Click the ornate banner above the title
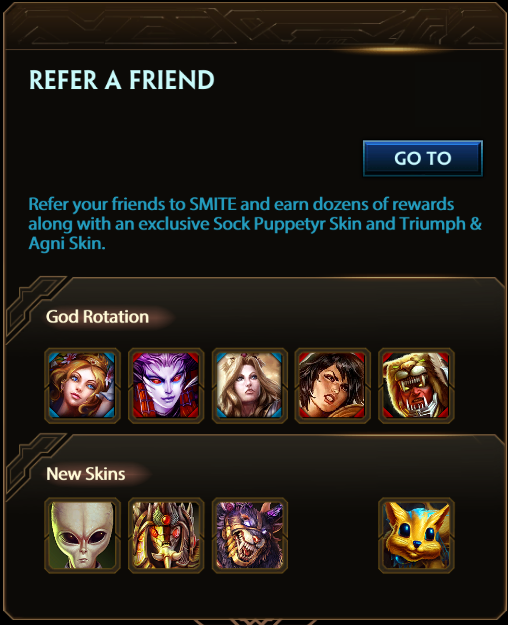Image resolution: width=508 pixels, height=625 pixels. [254, 26]
